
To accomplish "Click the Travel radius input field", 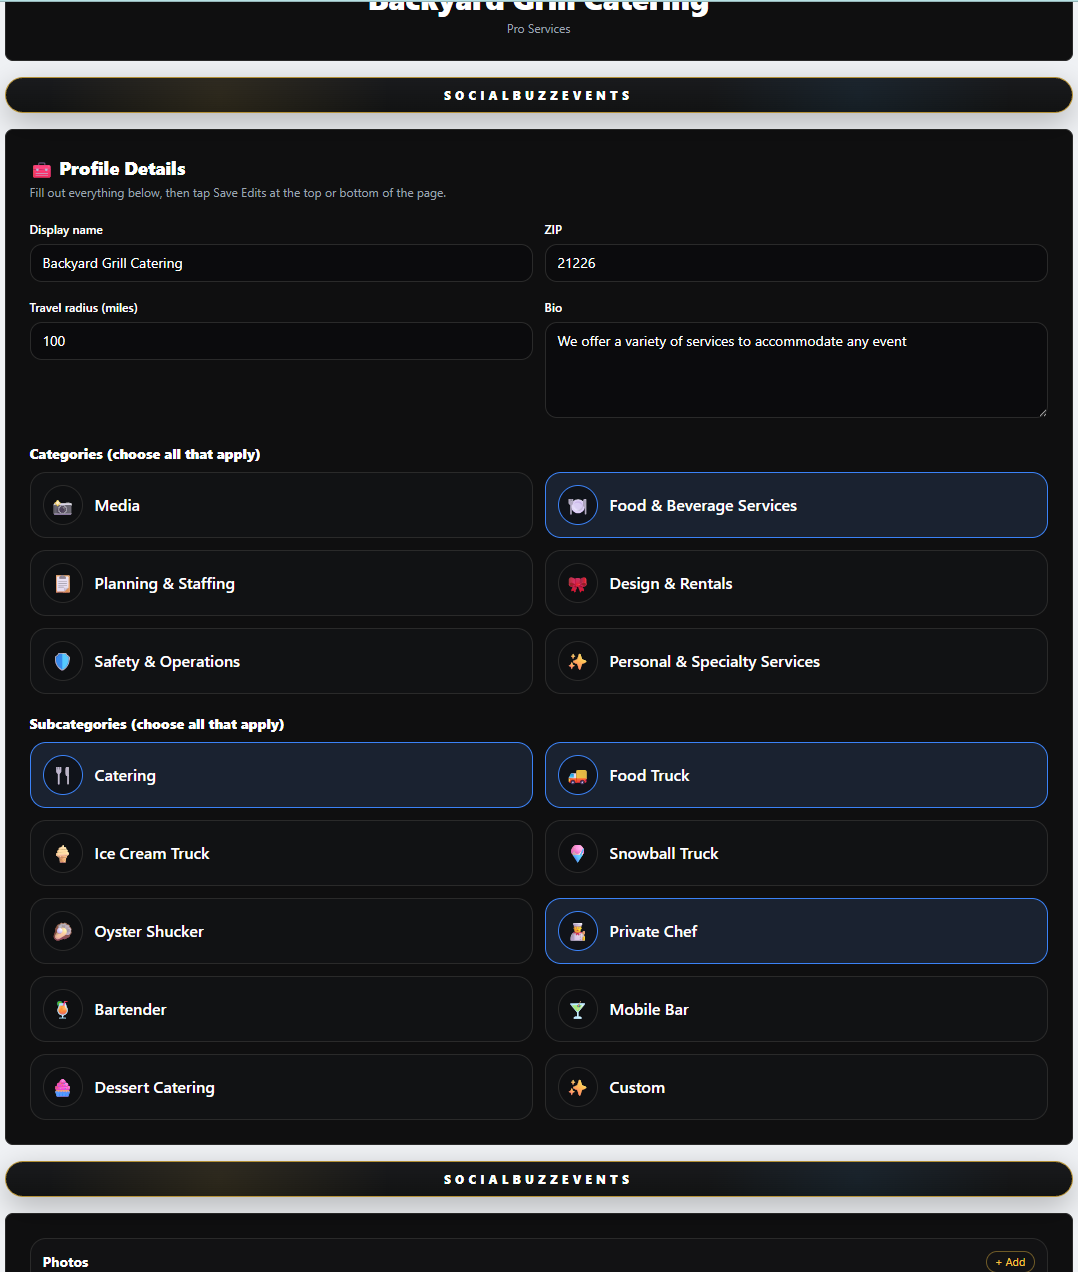I will coord(281,341).
